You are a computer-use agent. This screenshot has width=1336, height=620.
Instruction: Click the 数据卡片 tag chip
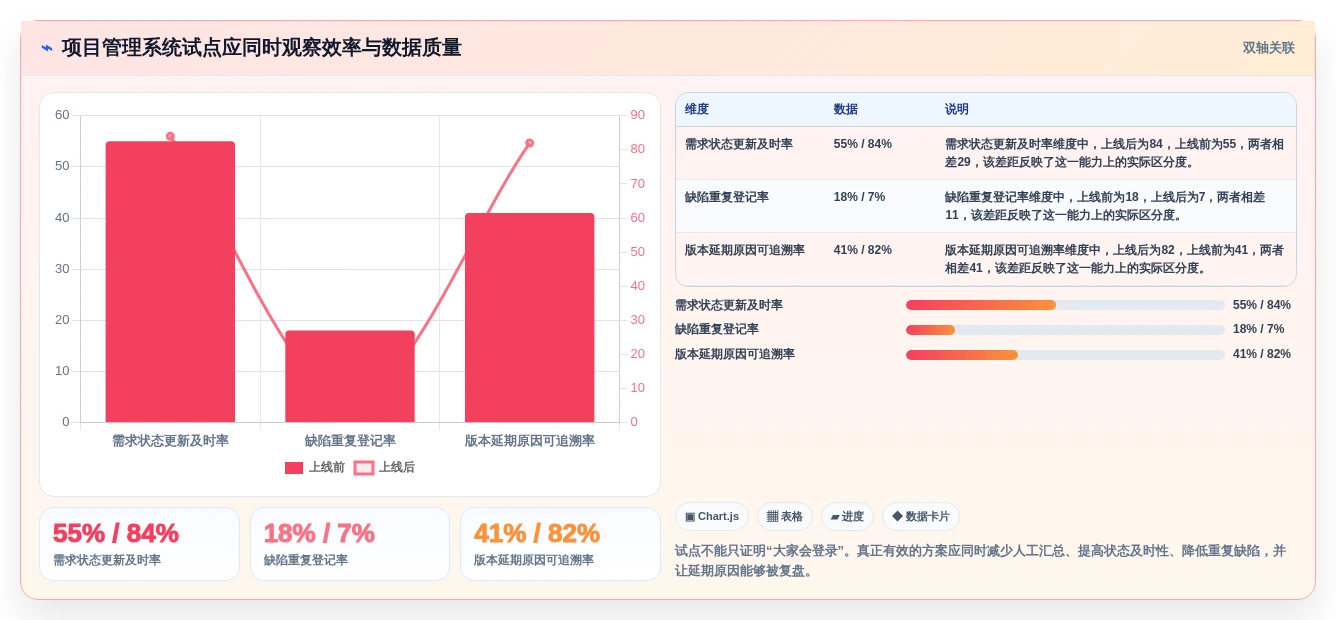point(921,516)
